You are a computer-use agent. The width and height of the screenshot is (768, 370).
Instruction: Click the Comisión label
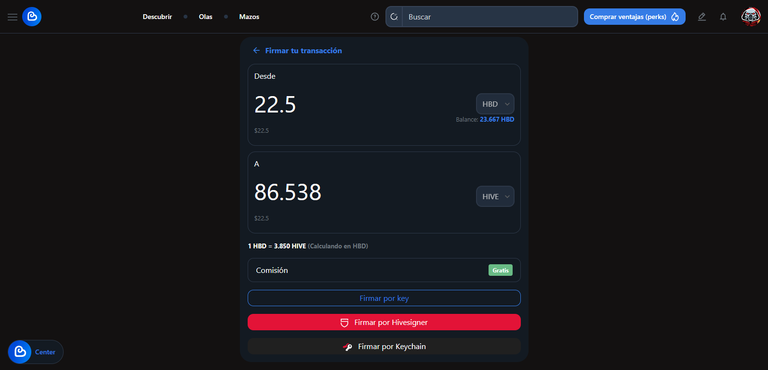click(x=272, y=270)
